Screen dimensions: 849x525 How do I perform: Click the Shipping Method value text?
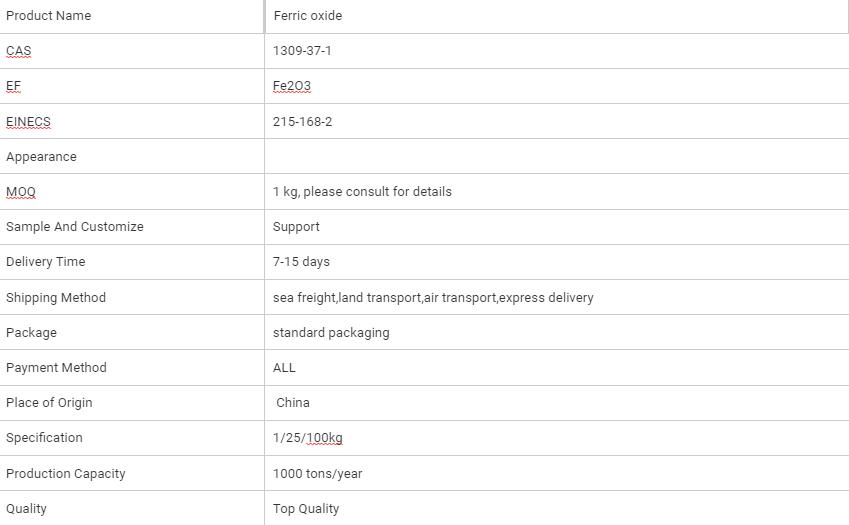pyautogui.click(x=433, y=297)
